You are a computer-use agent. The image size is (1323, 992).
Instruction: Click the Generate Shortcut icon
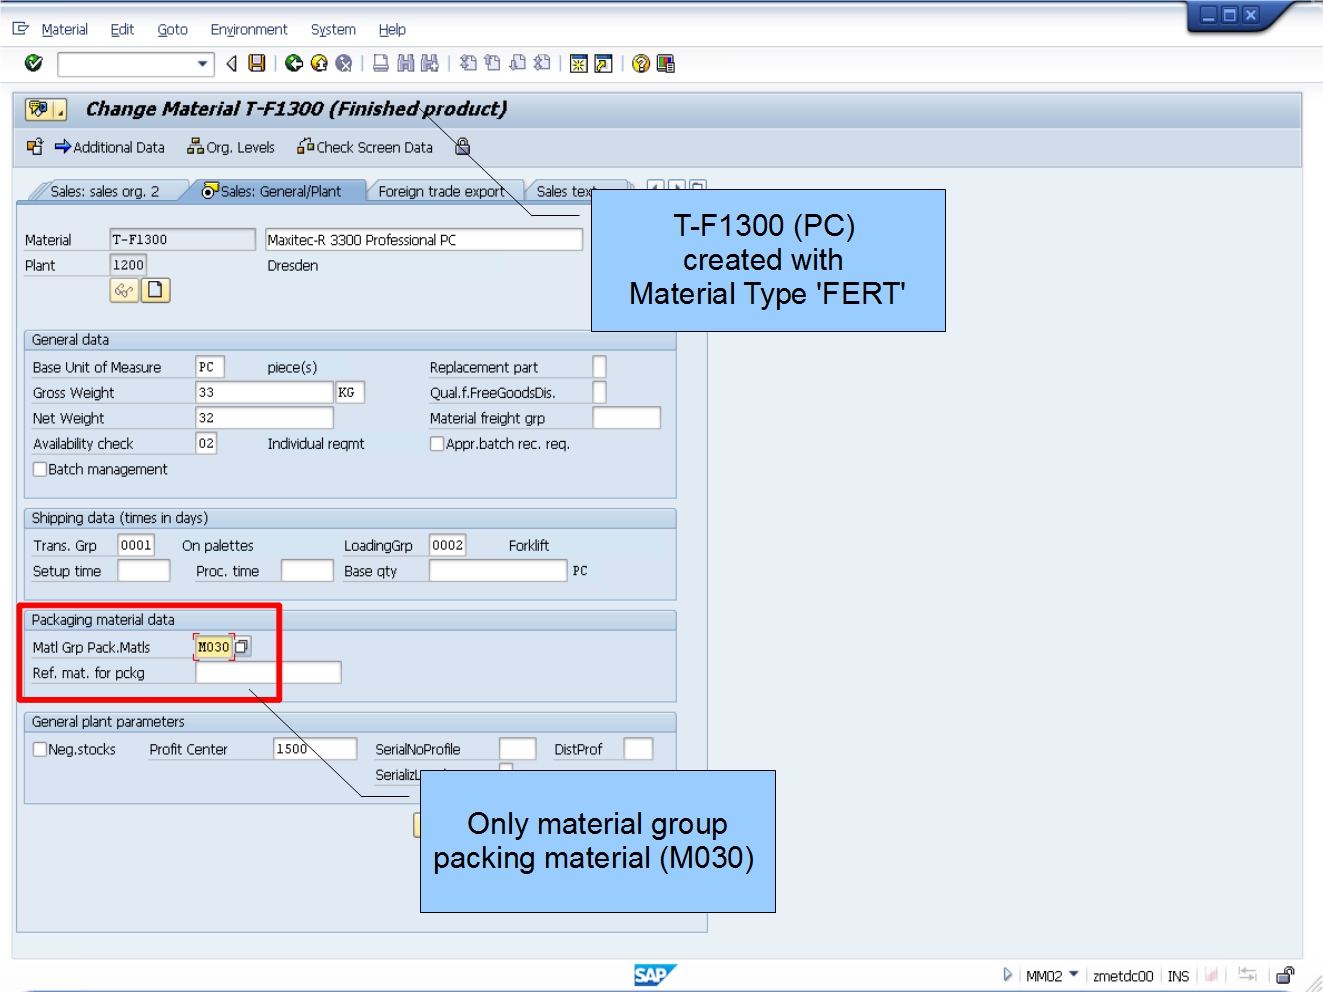pos(603,64)
